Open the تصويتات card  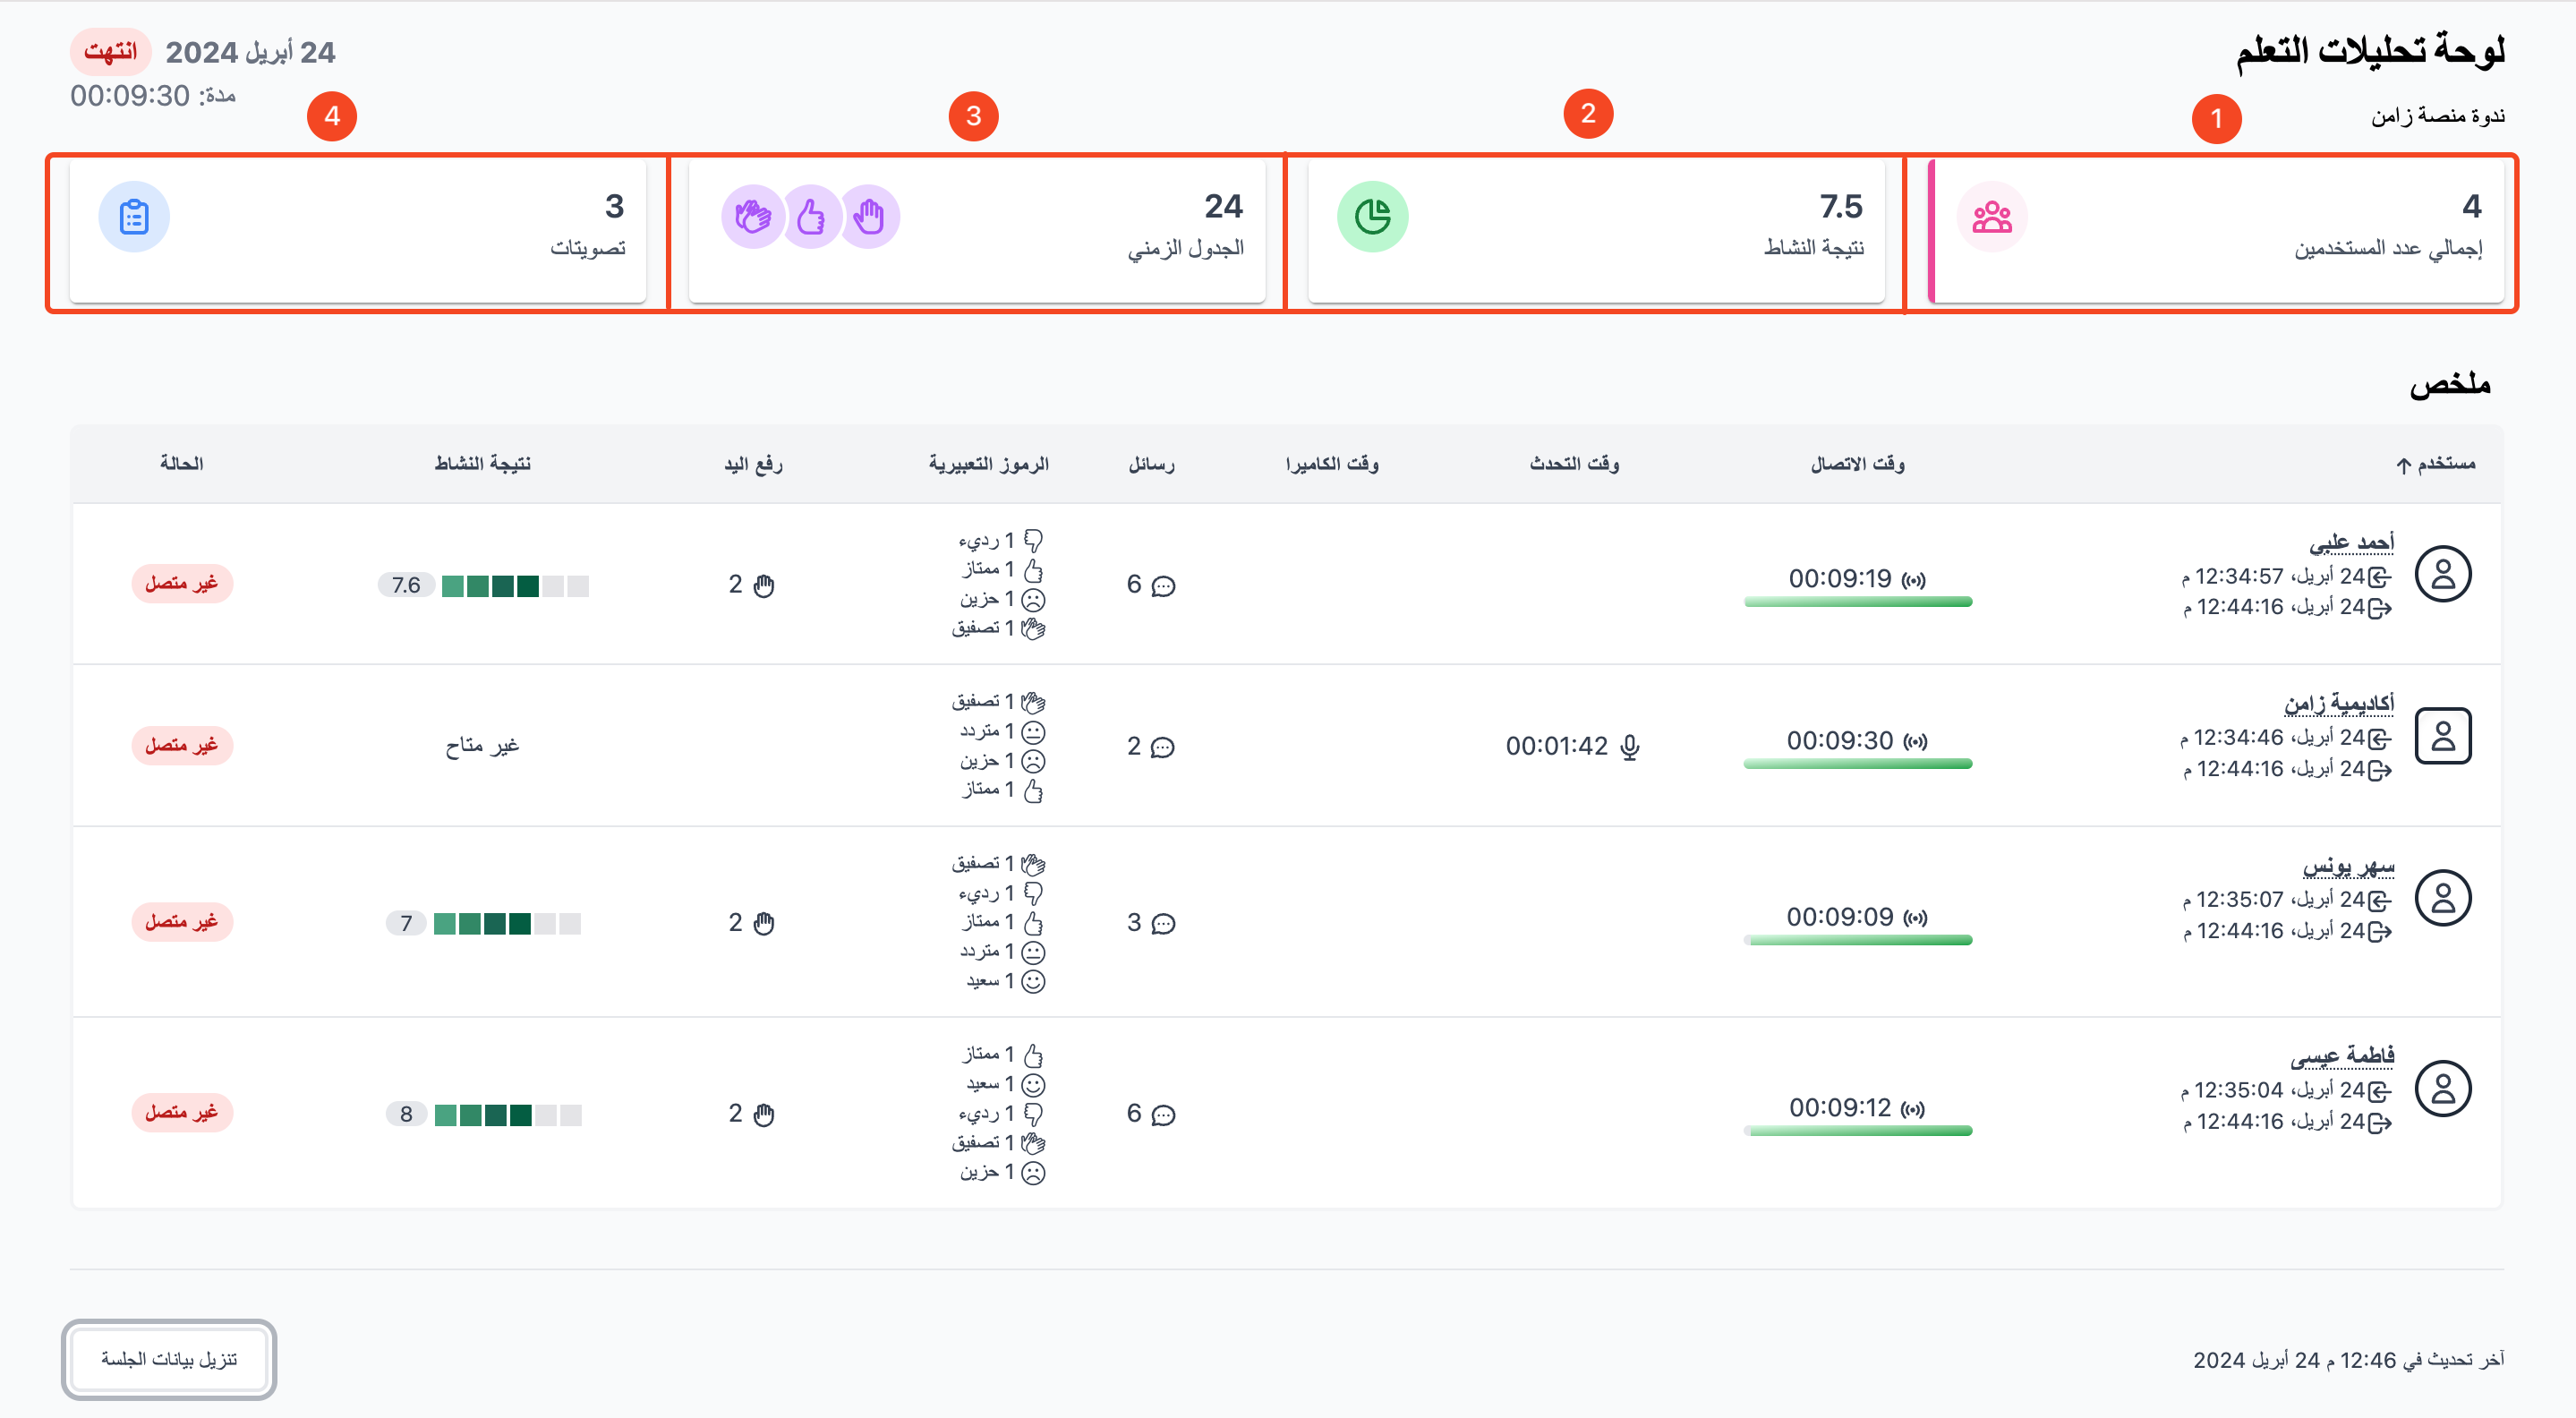(x=358, y=231)
